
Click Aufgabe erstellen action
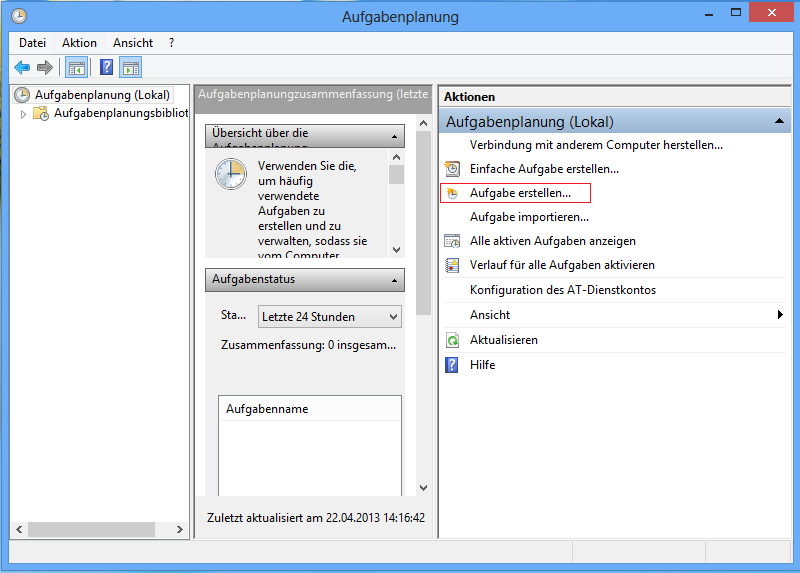tap(520, 193)
